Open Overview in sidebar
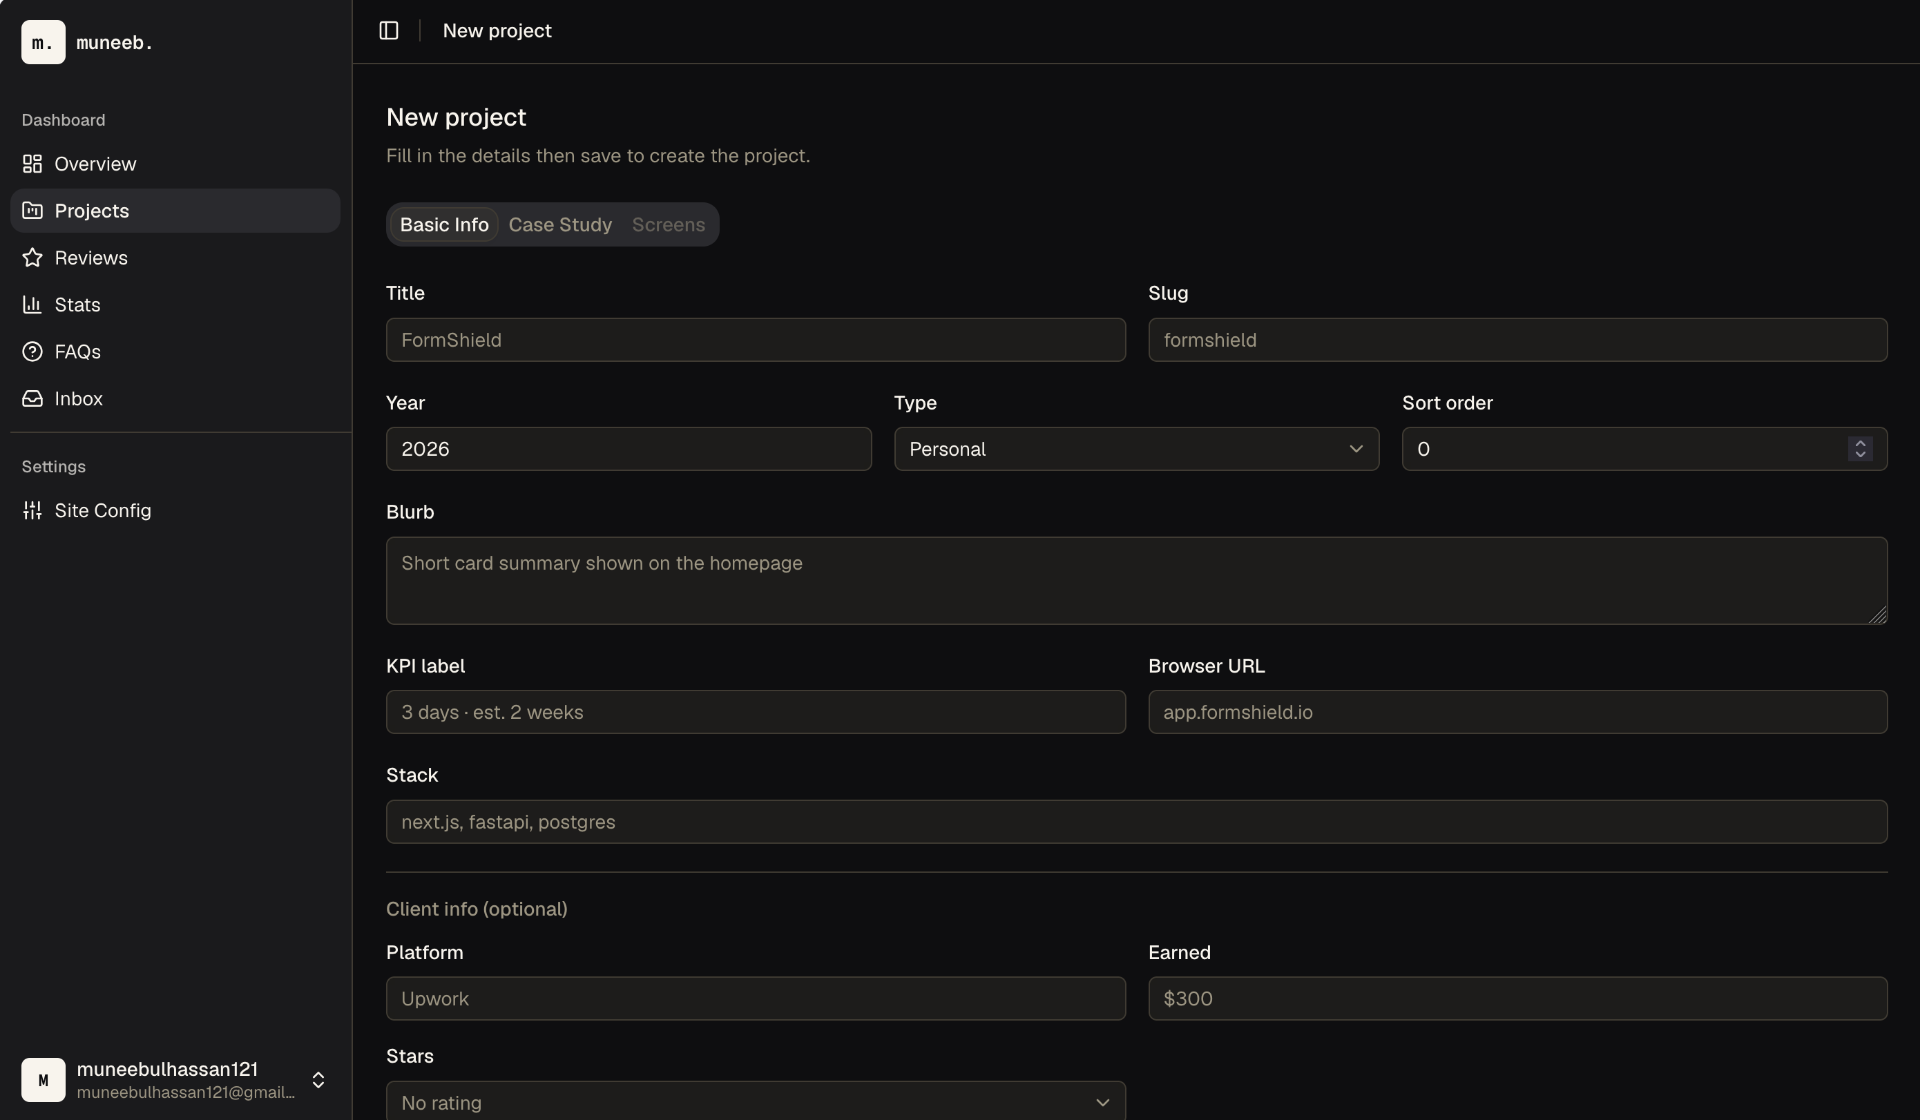Screen dimensions: 1920x1120 tap(175, 164)
